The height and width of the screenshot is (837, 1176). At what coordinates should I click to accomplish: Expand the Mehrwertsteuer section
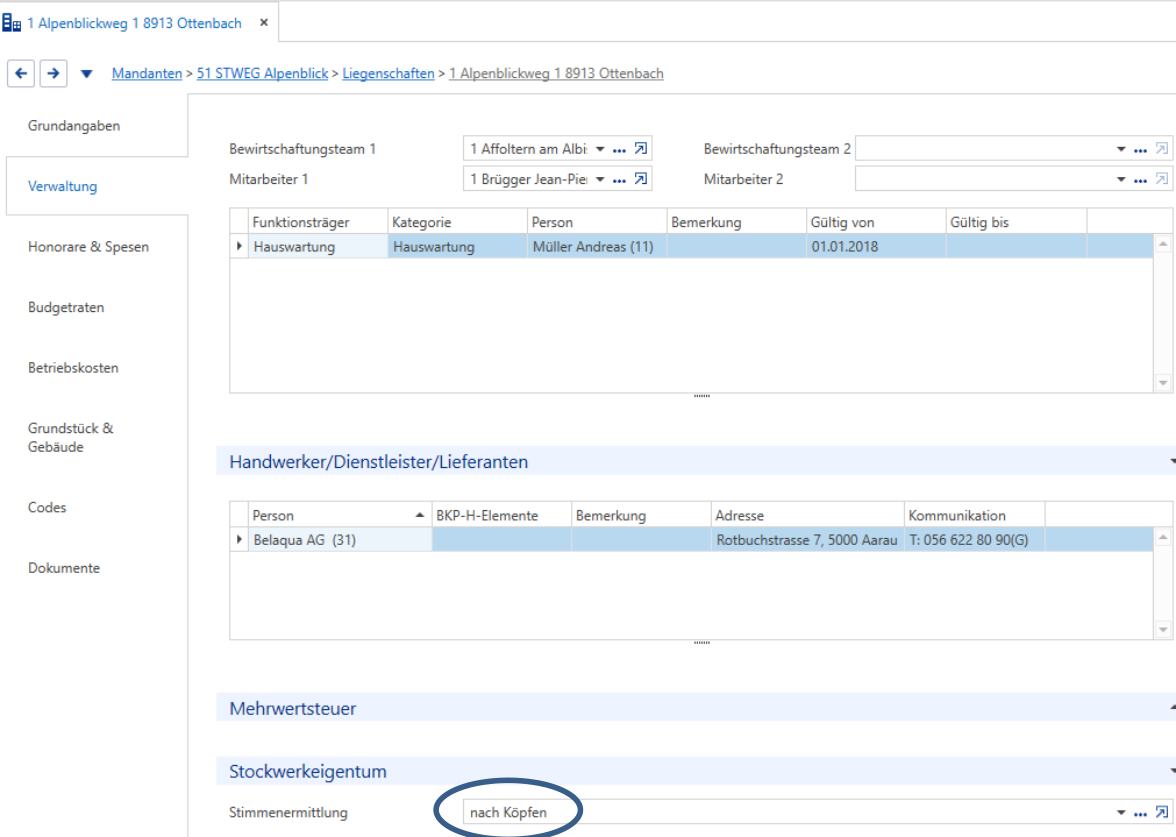(x=1172, y=708)
